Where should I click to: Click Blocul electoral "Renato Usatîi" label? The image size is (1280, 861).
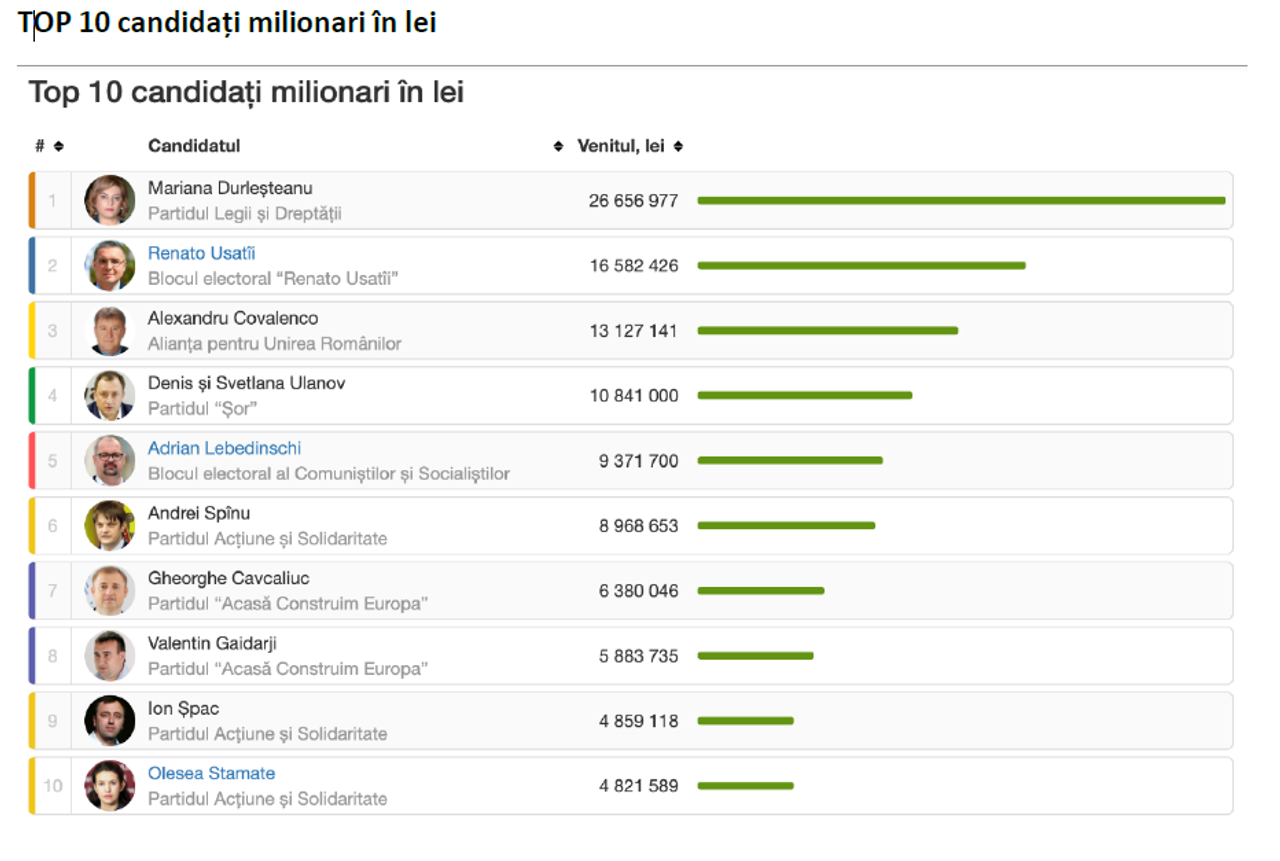(273, 279)
